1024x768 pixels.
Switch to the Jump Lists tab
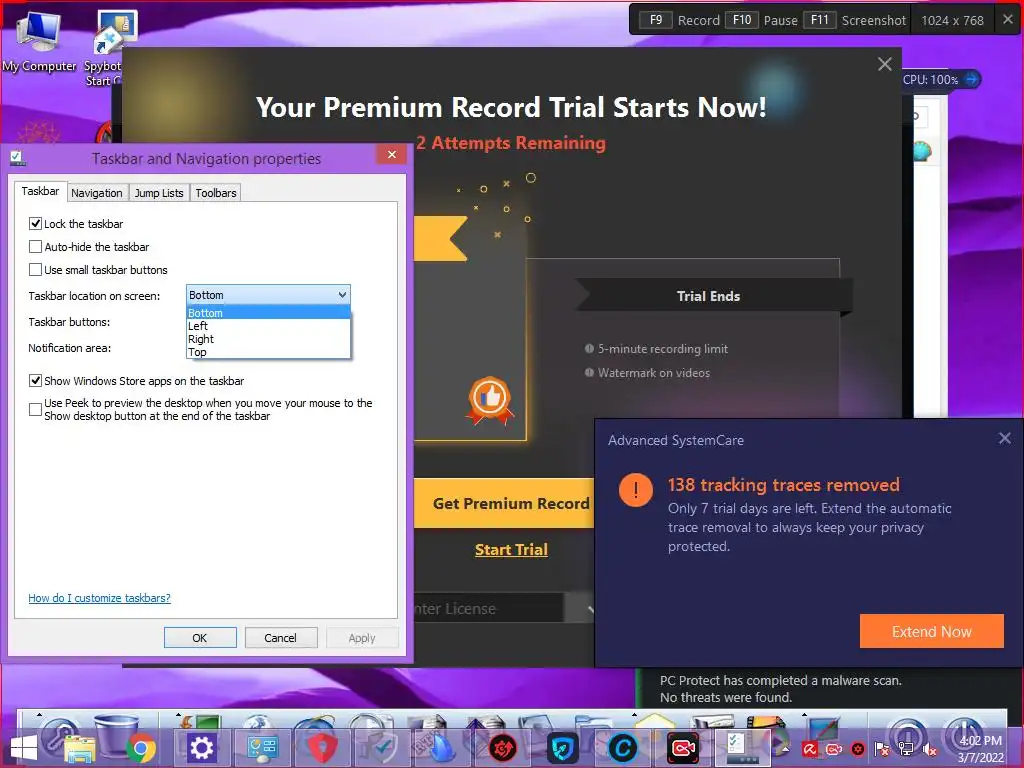(159, 193)
